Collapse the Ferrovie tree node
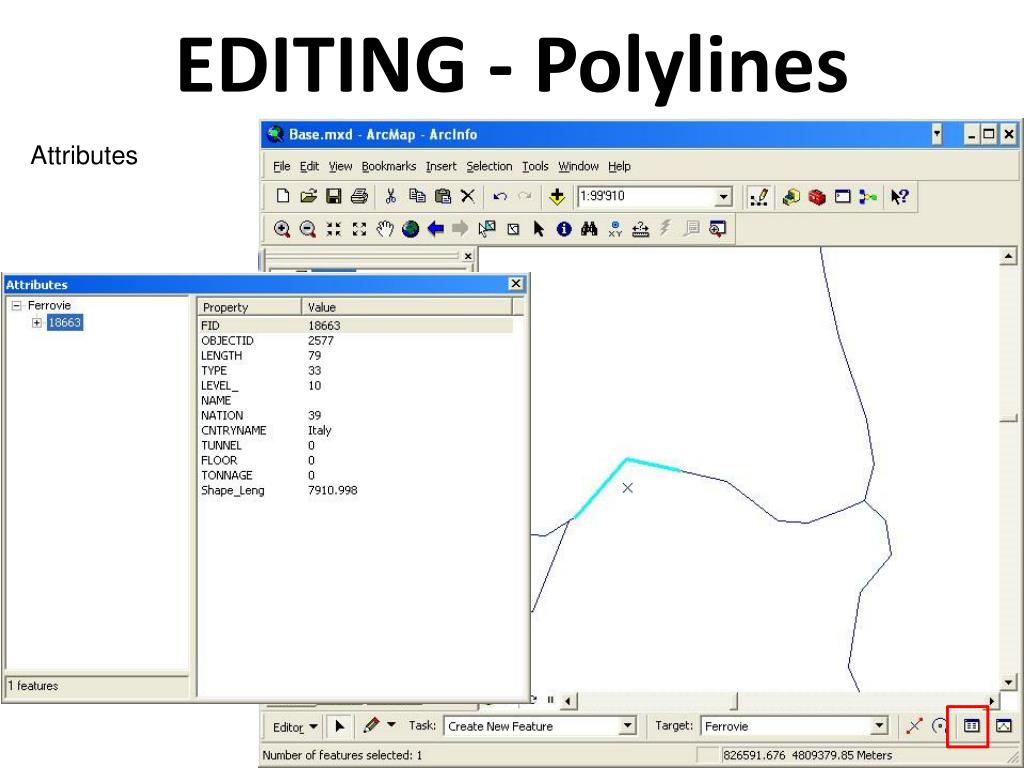The width and height of the screenshot is (1024, 768). coord(16,306)
